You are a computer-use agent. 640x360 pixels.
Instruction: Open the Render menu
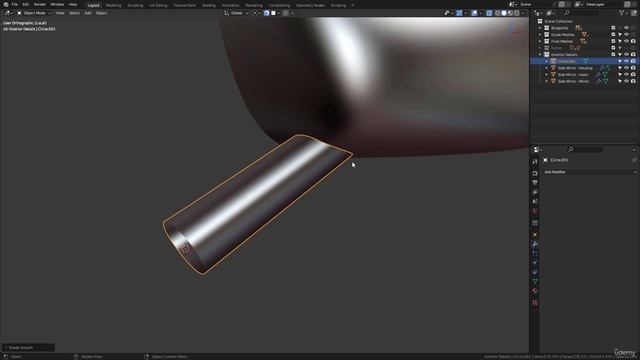coord(40,4)
